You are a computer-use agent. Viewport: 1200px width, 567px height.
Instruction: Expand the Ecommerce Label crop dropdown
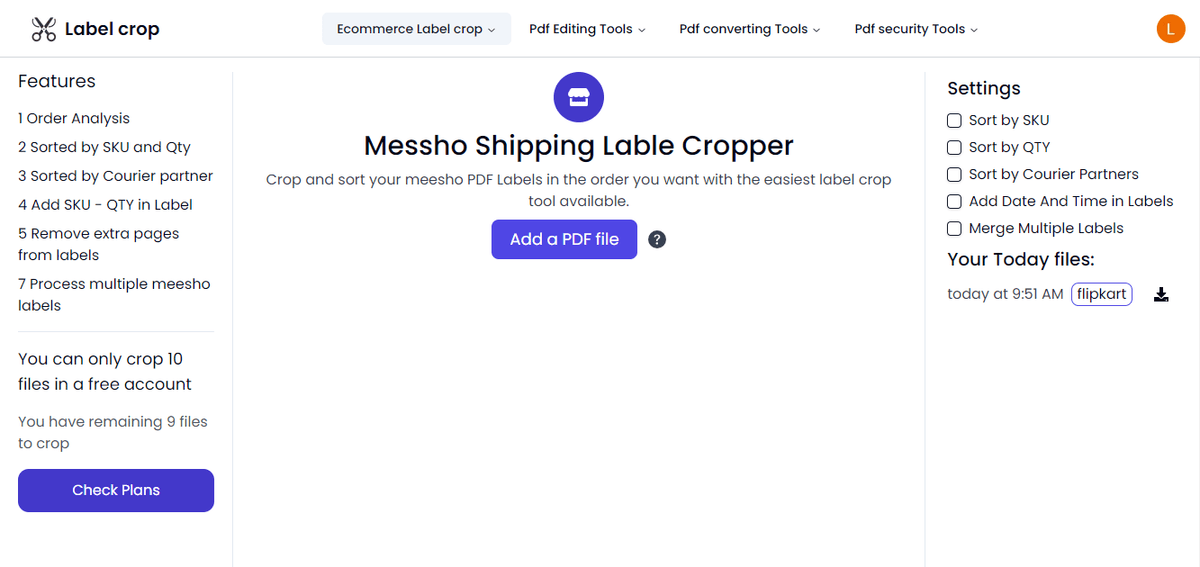[416, 29]
